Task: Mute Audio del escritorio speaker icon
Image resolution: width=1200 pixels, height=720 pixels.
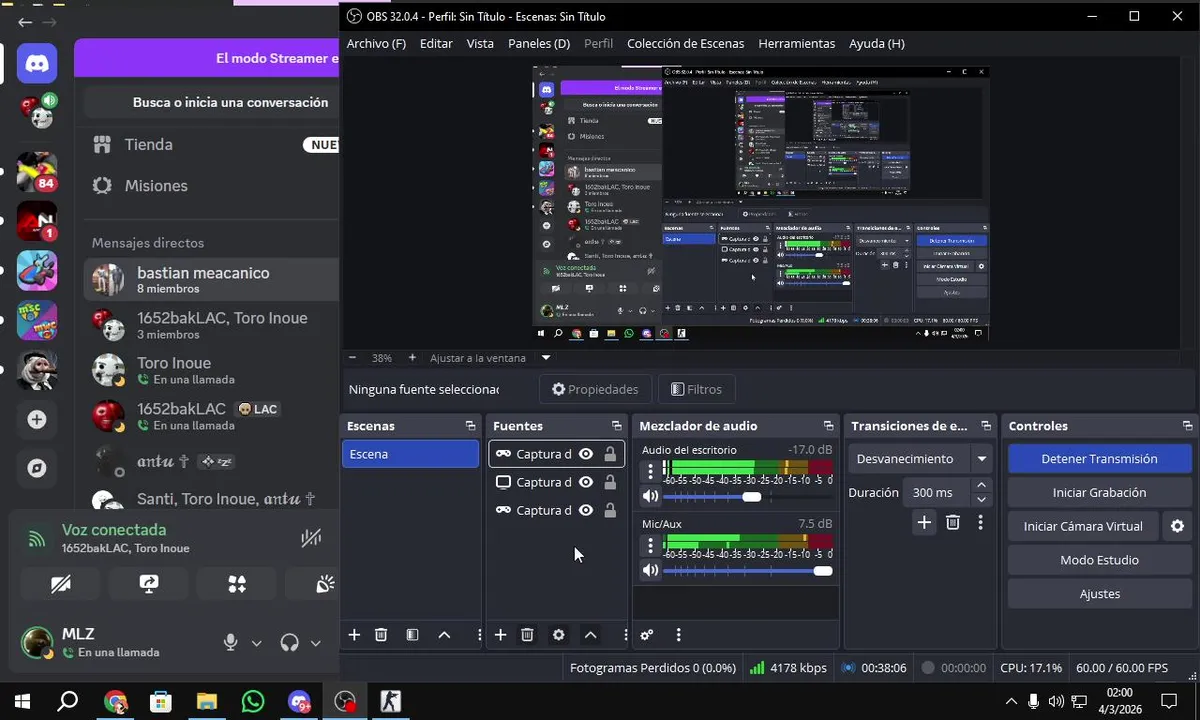Action: (651, 496)
